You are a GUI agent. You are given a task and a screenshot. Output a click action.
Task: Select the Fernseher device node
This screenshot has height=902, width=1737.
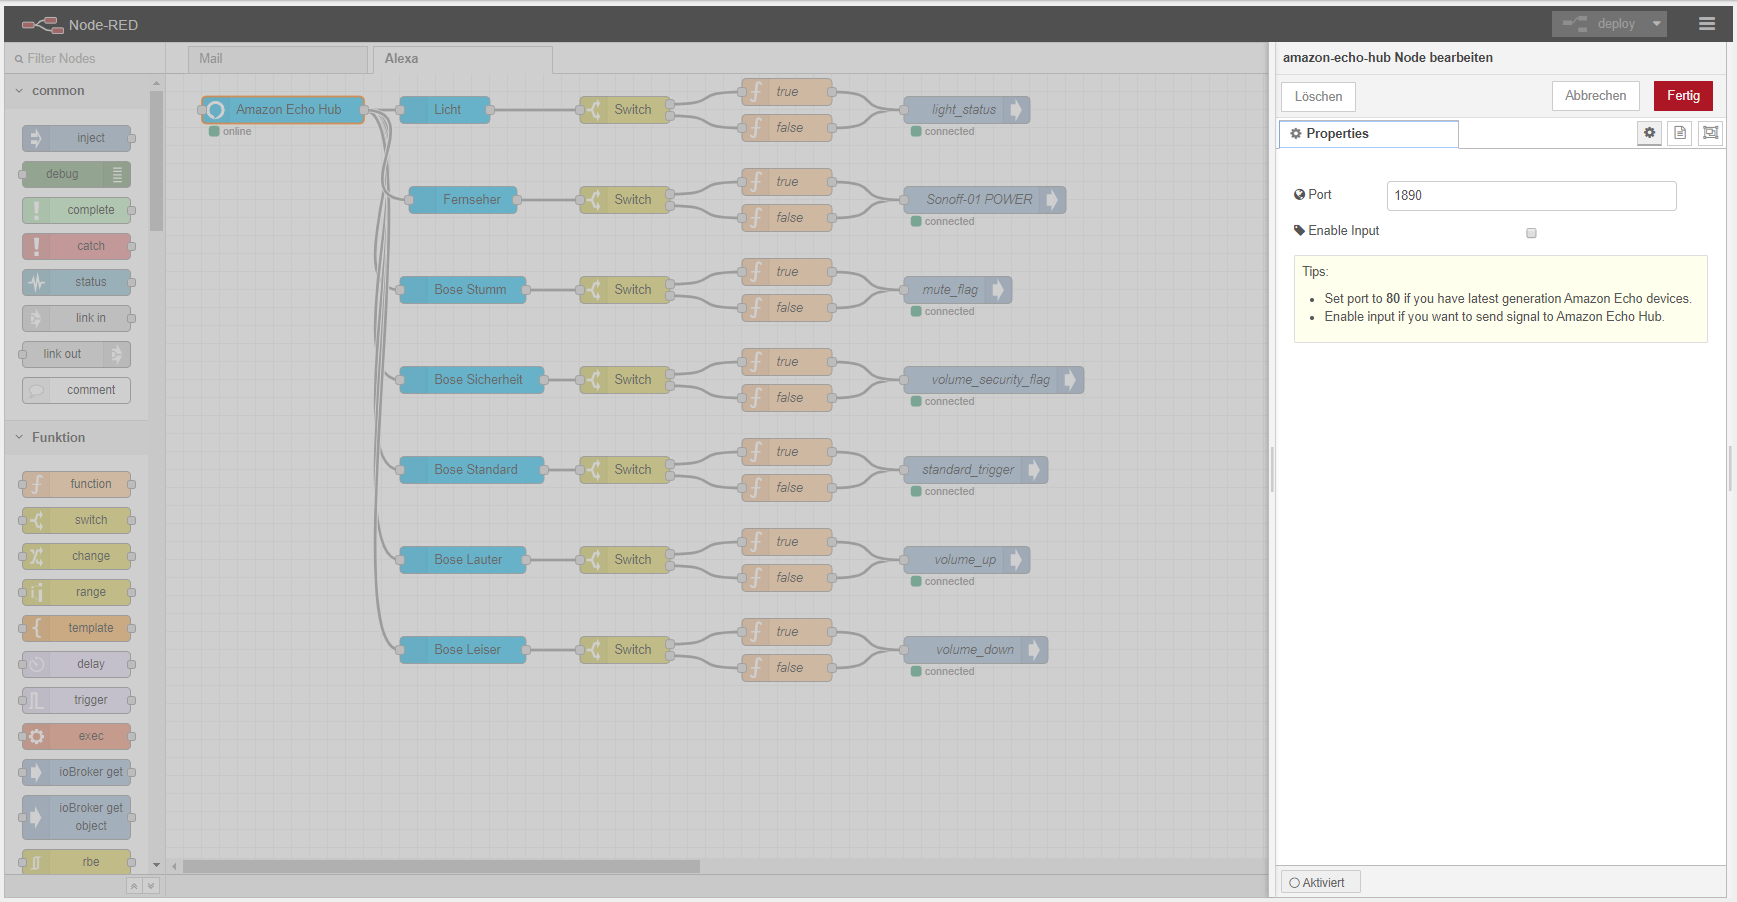tap(463, 200)
